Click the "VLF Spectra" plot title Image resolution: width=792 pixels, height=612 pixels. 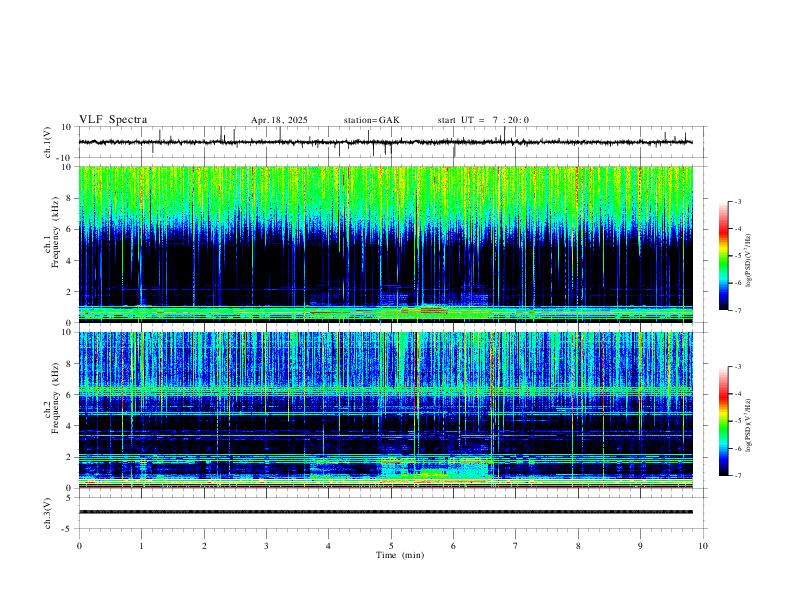tap(113, 120)
